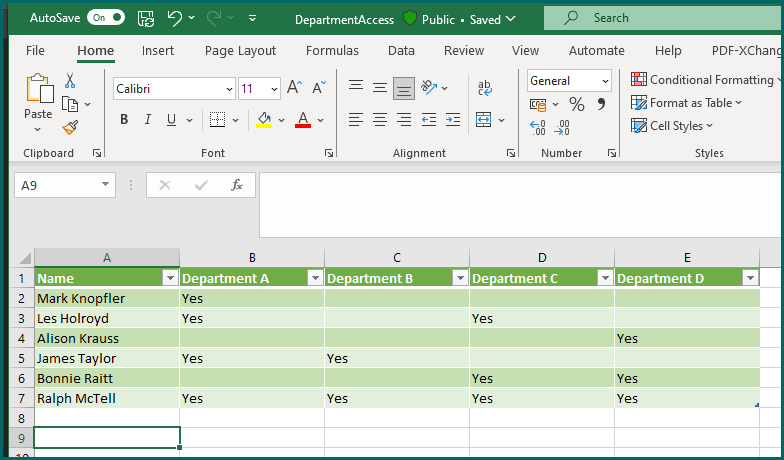The width and height of the screenshot is (784, 460).
Task: Increase decimal places
Action: coord(538,128)
